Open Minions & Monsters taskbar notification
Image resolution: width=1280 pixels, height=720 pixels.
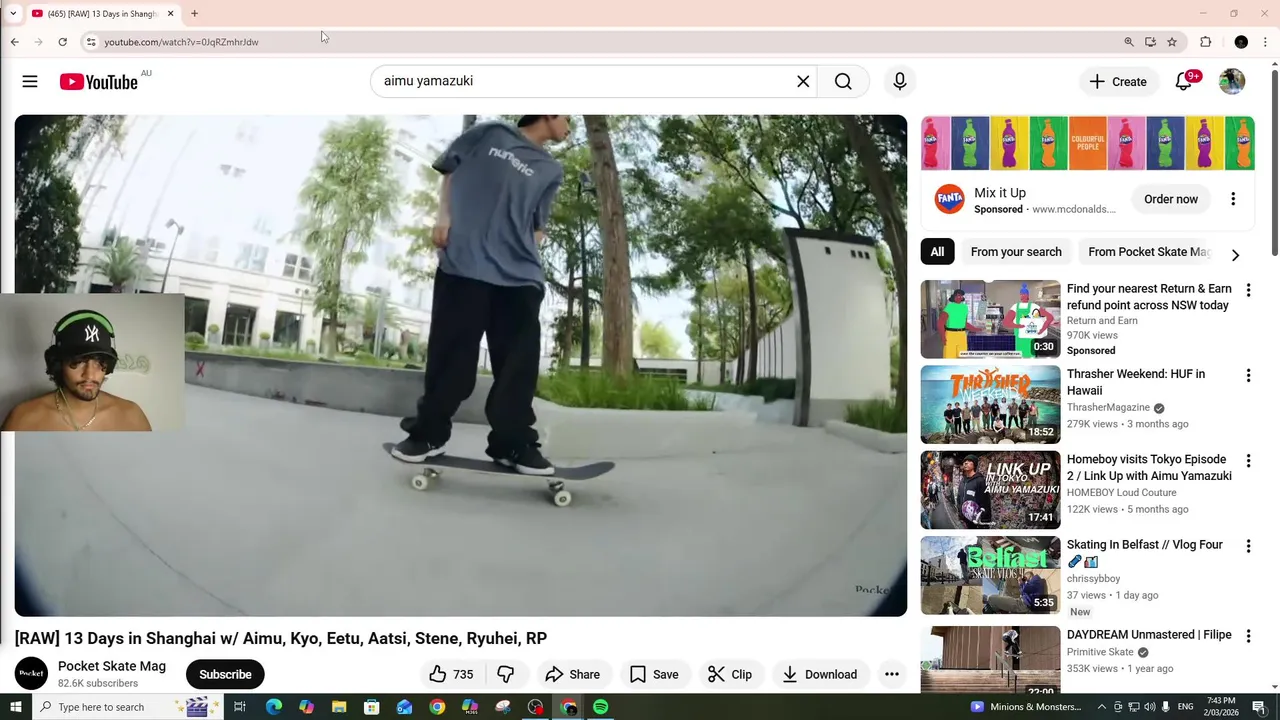click(x=1027, y=707)
